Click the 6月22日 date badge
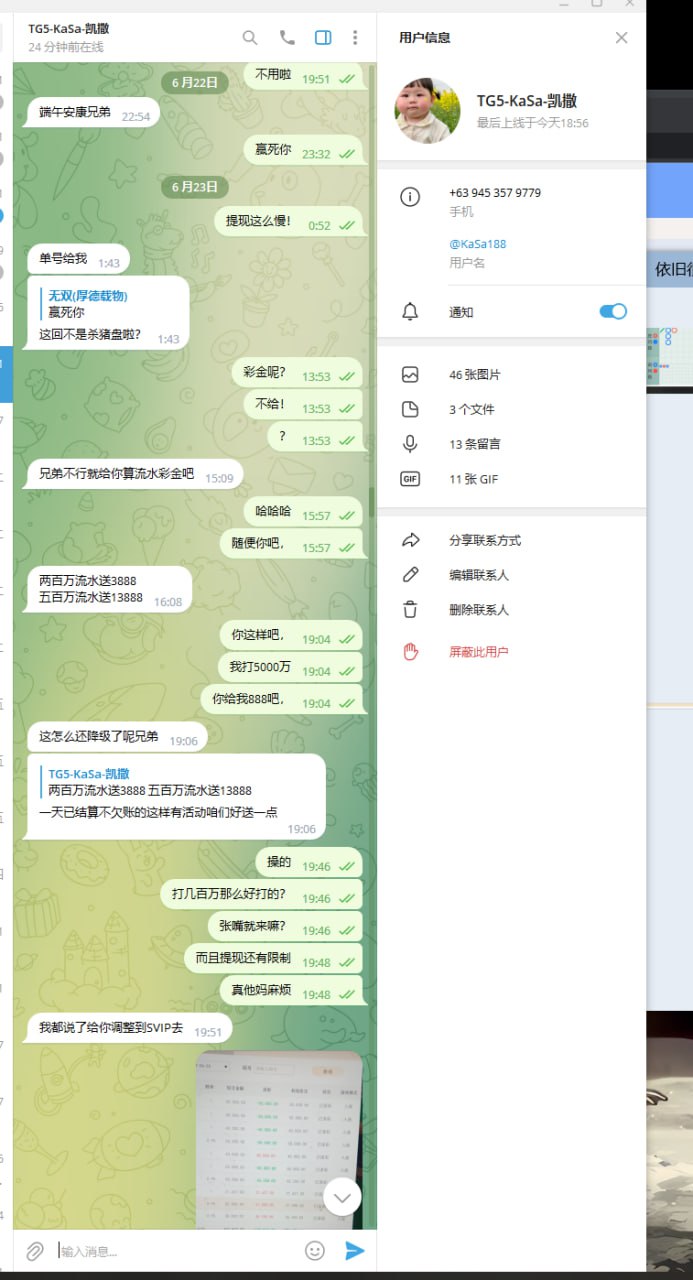Screen dimensions: 693x1280 [195, 83]
